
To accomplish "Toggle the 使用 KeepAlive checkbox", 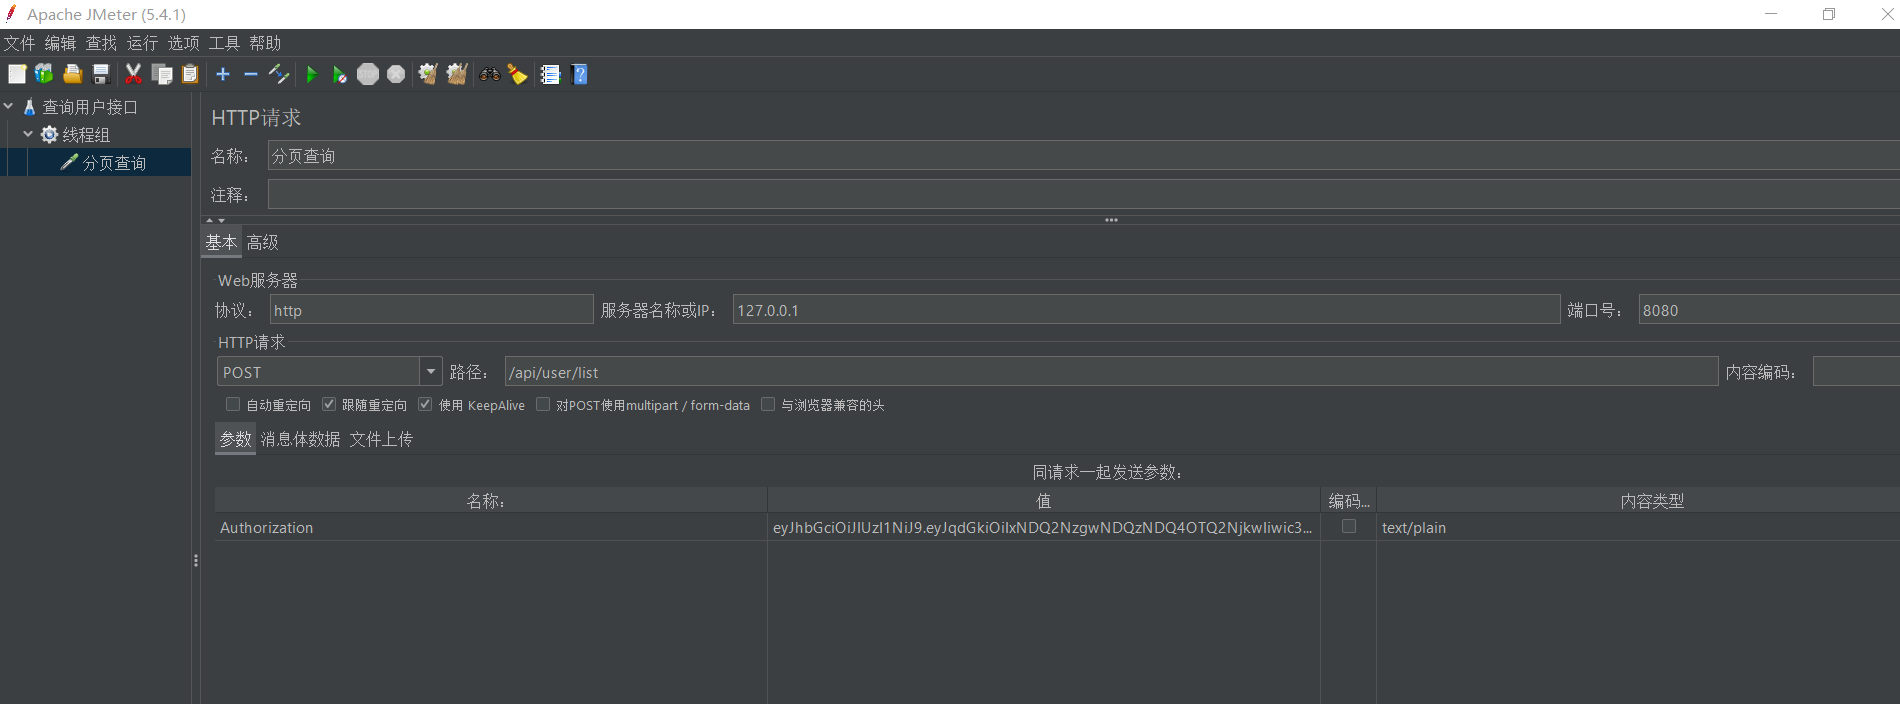I will tap(425, 404).
